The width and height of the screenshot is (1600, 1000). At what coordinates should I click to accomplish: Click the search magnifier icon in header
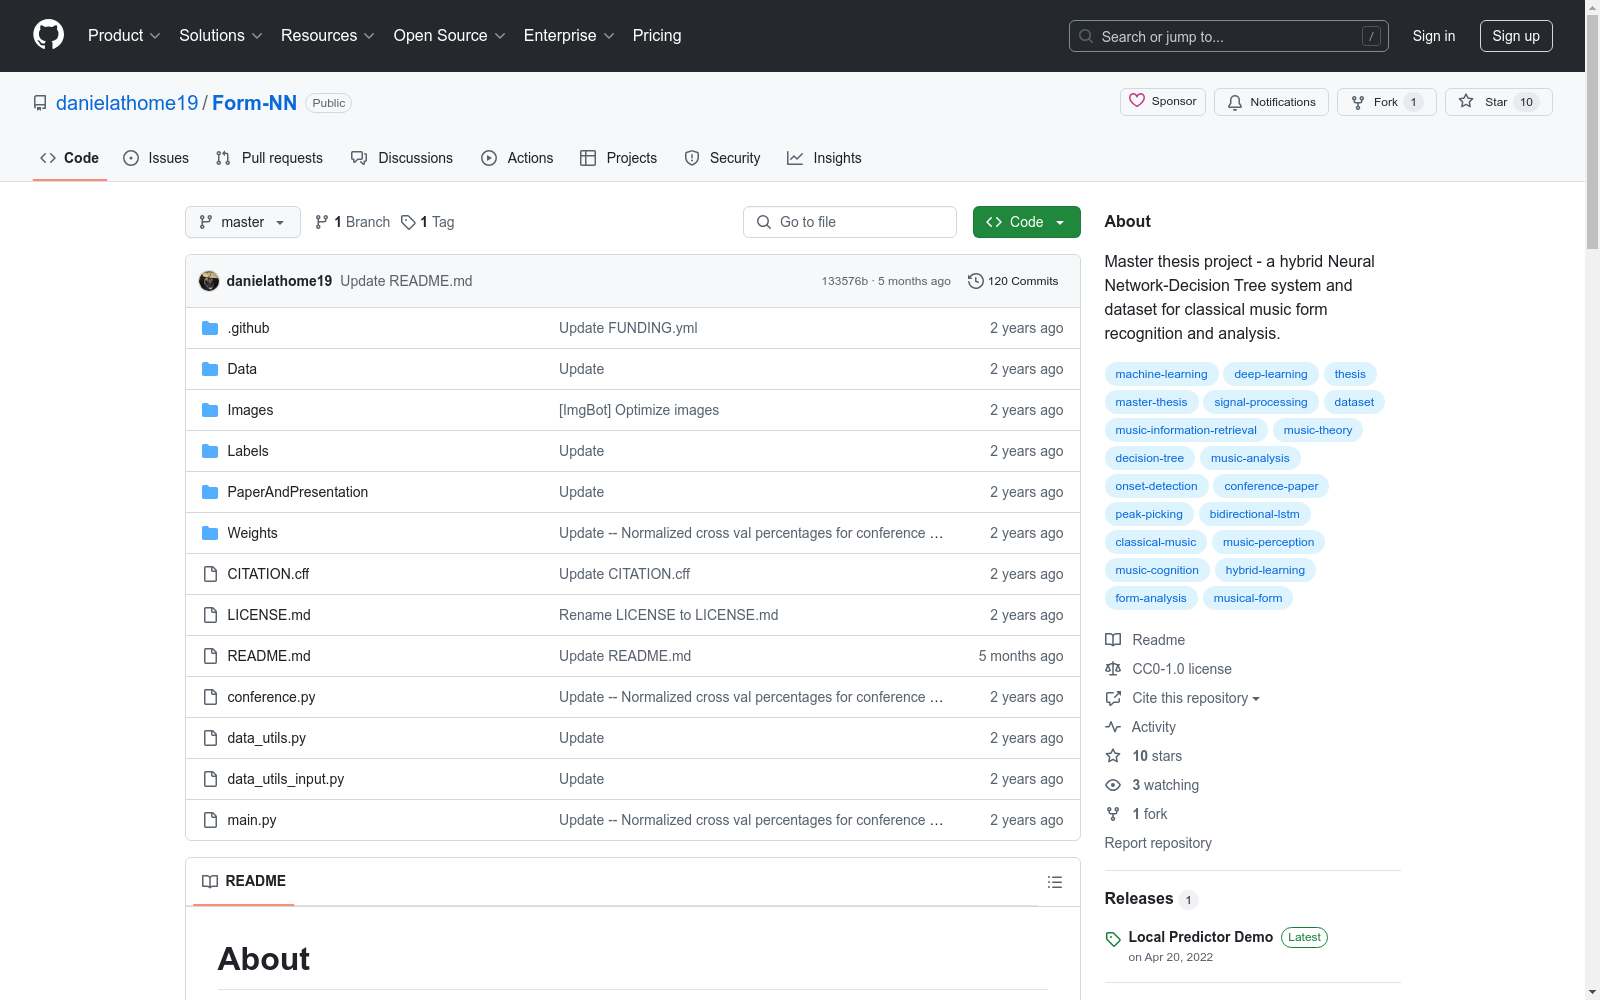(x=1086, y=36)
